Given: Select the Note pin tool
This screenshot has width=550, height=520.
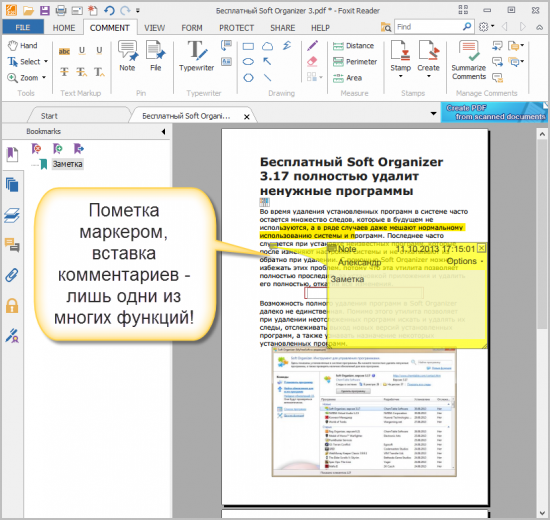Looking at the screenshot, I should (x=128, y=56).
